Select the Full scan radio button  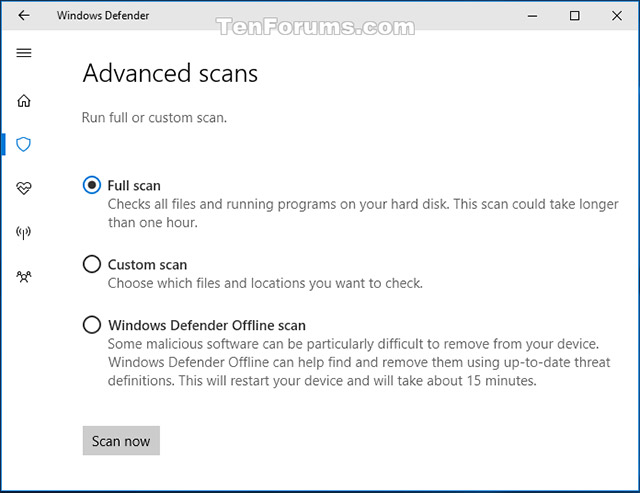[91, 185]
